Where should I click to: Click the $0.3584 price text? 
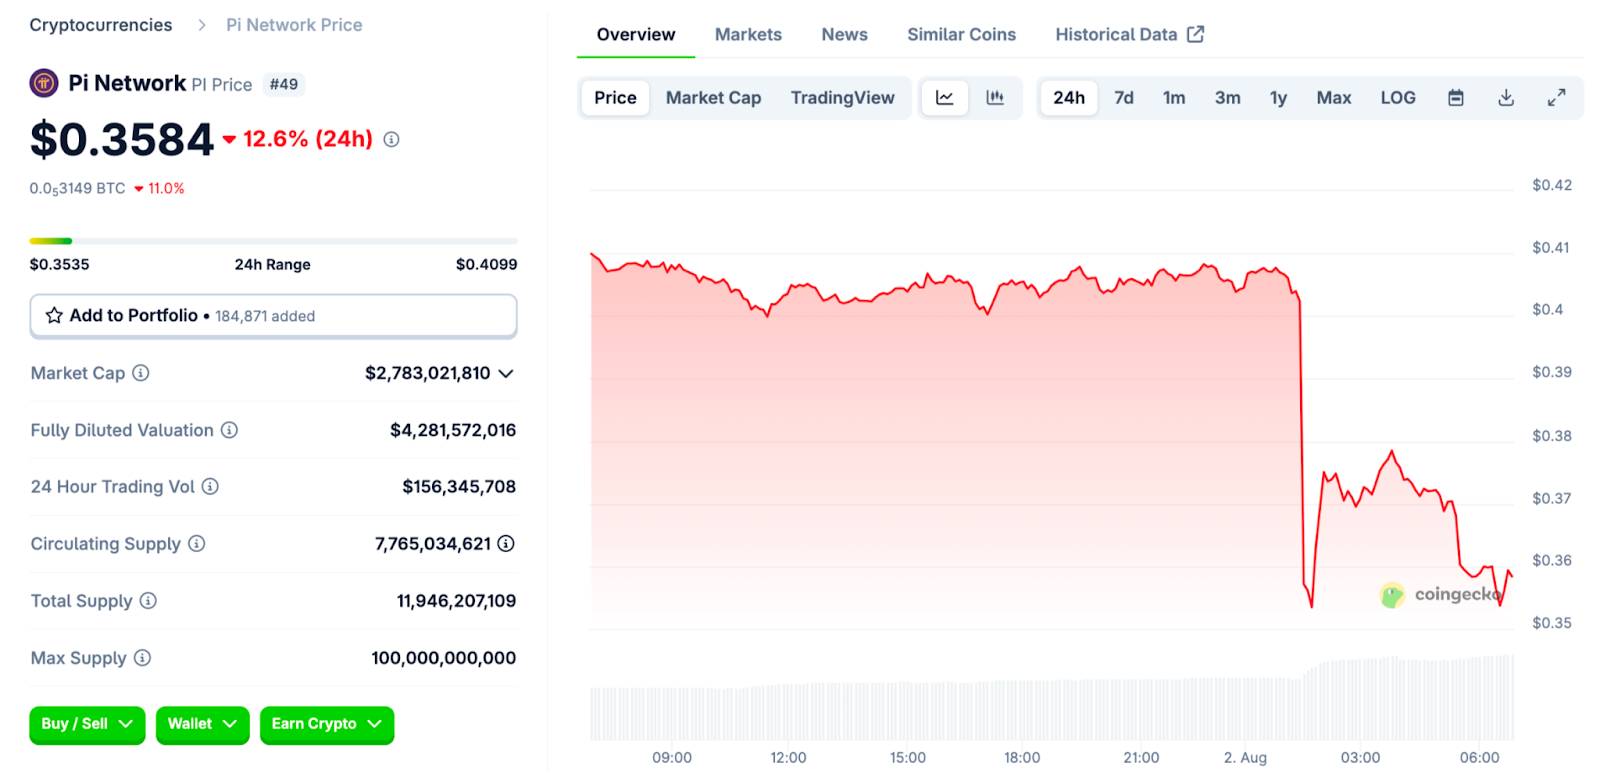(x=122, y=139)
